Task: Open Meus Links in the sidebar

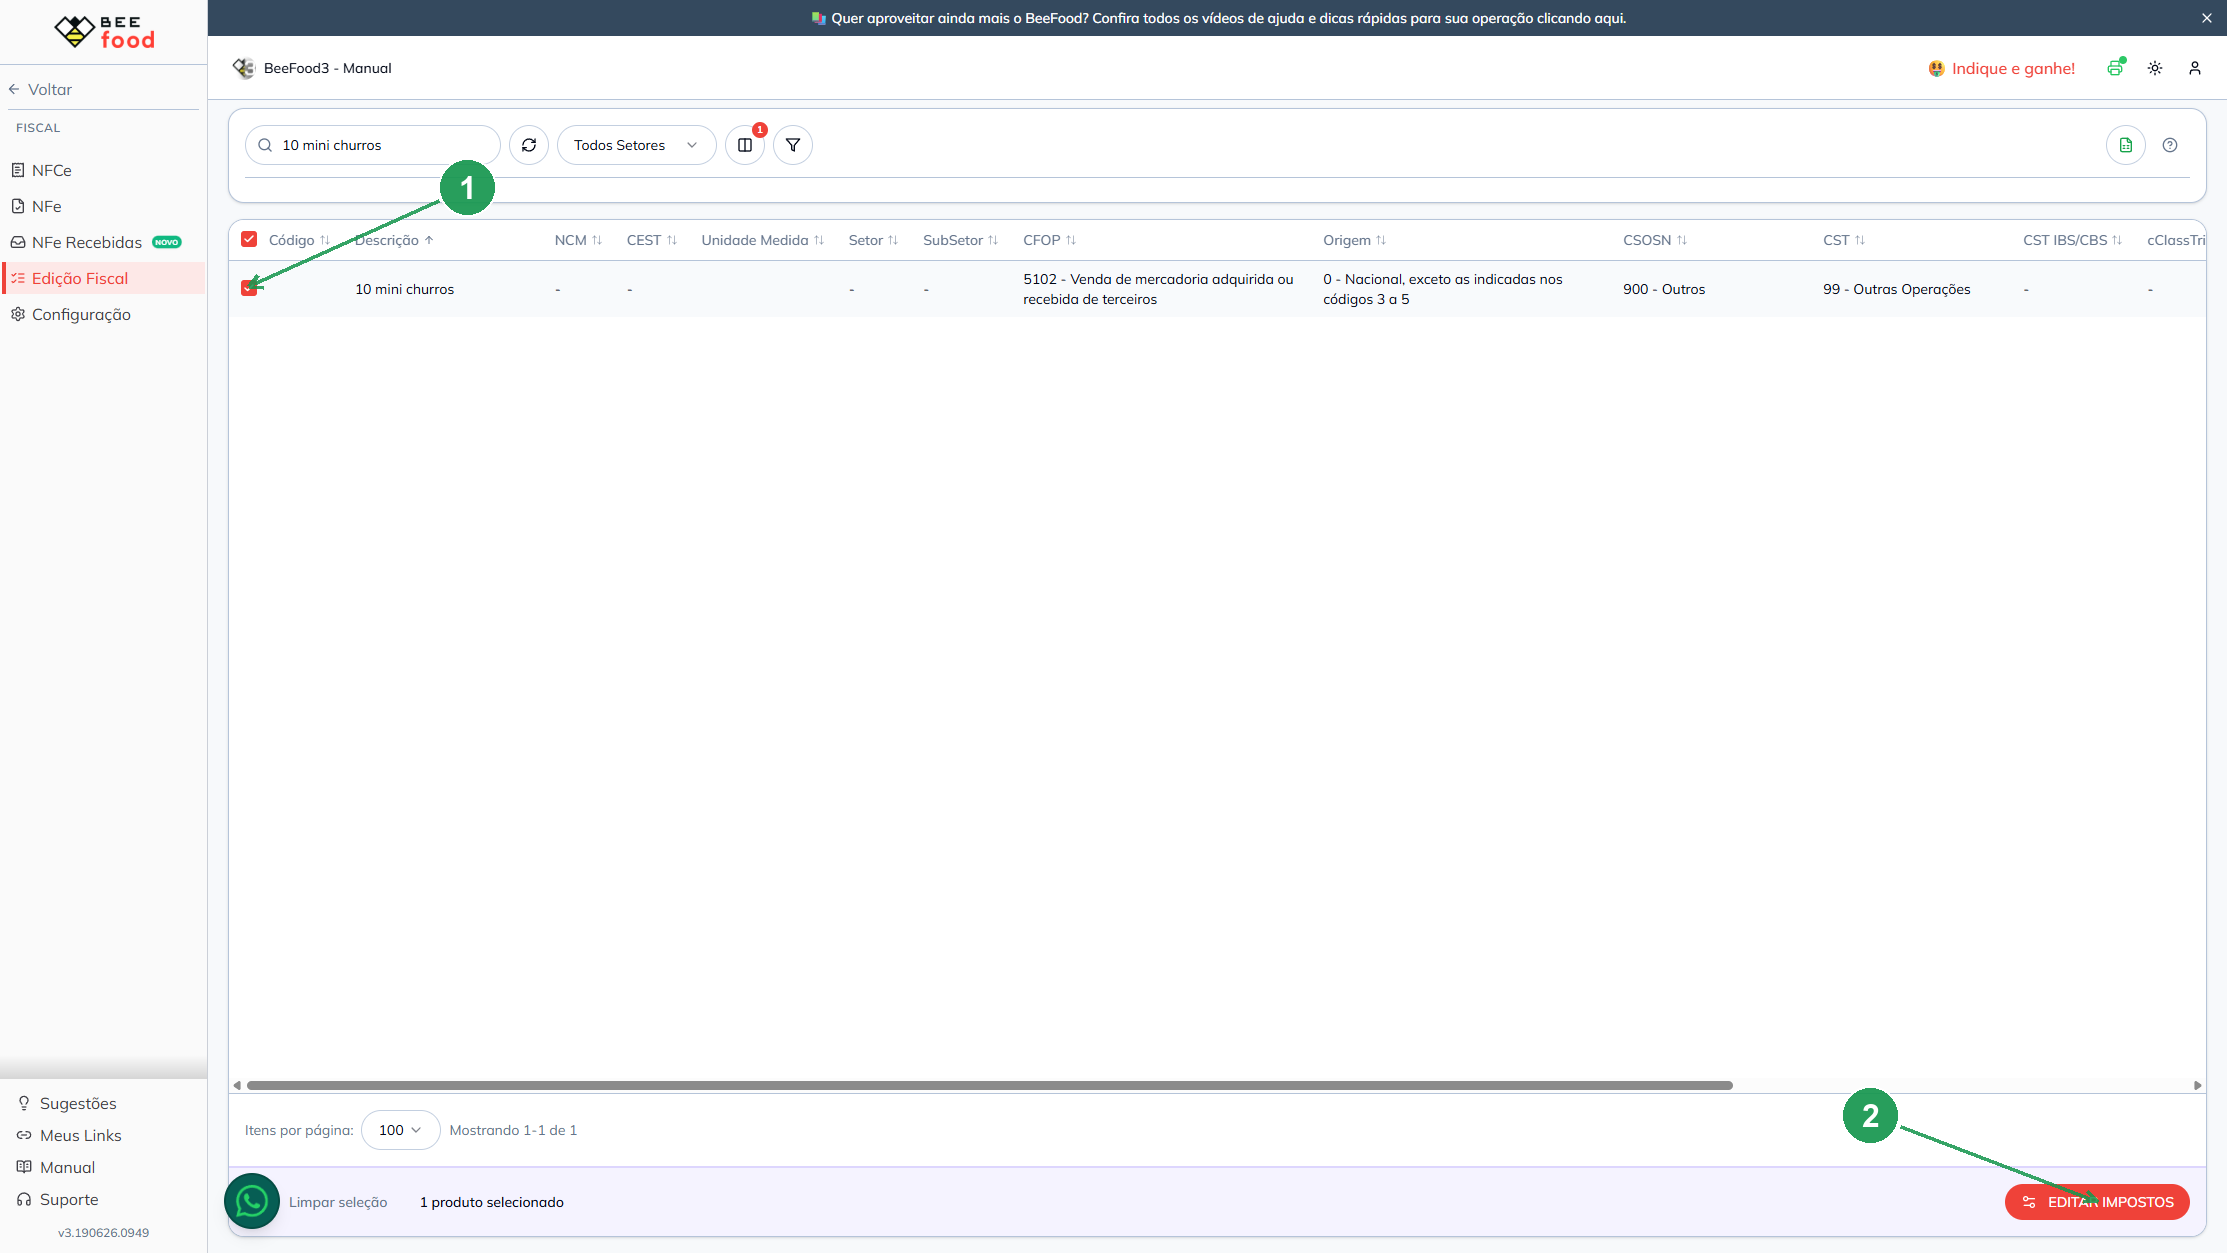Action: pyautogui.click(x=69, y=1135)
